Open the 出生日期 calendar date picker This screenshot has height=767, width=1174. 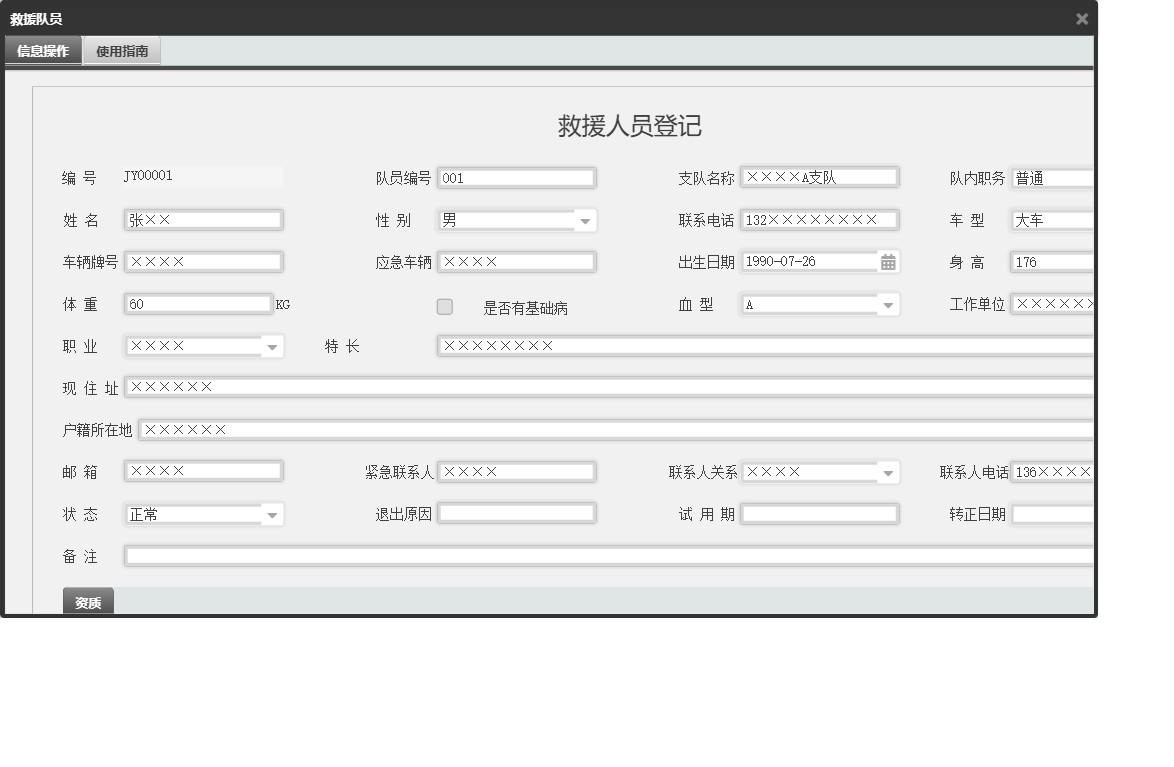[889, 261]
